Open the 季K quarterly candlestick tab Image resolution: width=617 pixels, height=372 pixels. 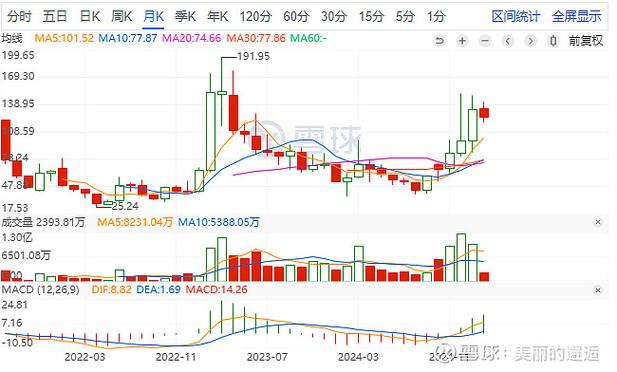[185, 16]
